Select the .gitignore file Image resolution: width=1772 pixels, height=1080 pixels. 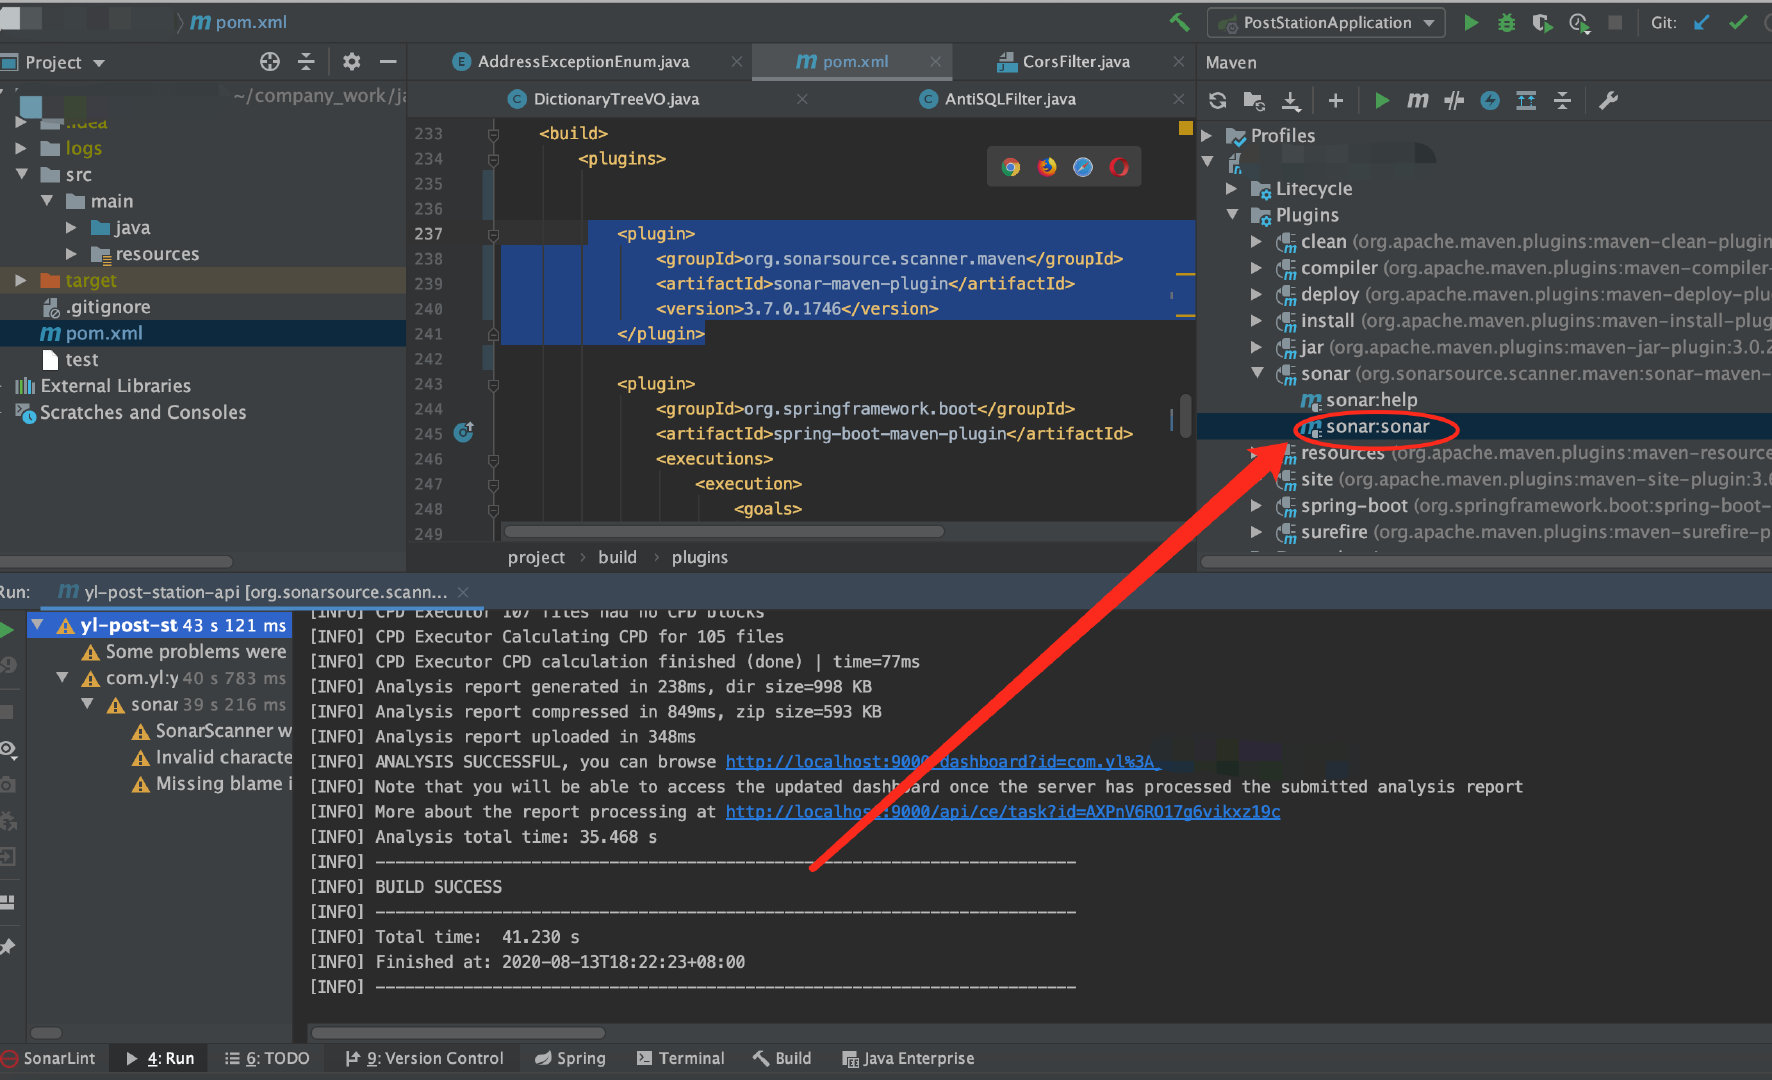[x=108, y=307]
